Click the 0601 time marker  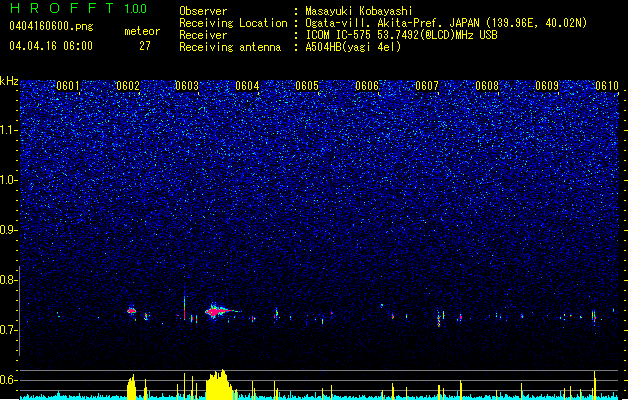(x=68, y=86)
